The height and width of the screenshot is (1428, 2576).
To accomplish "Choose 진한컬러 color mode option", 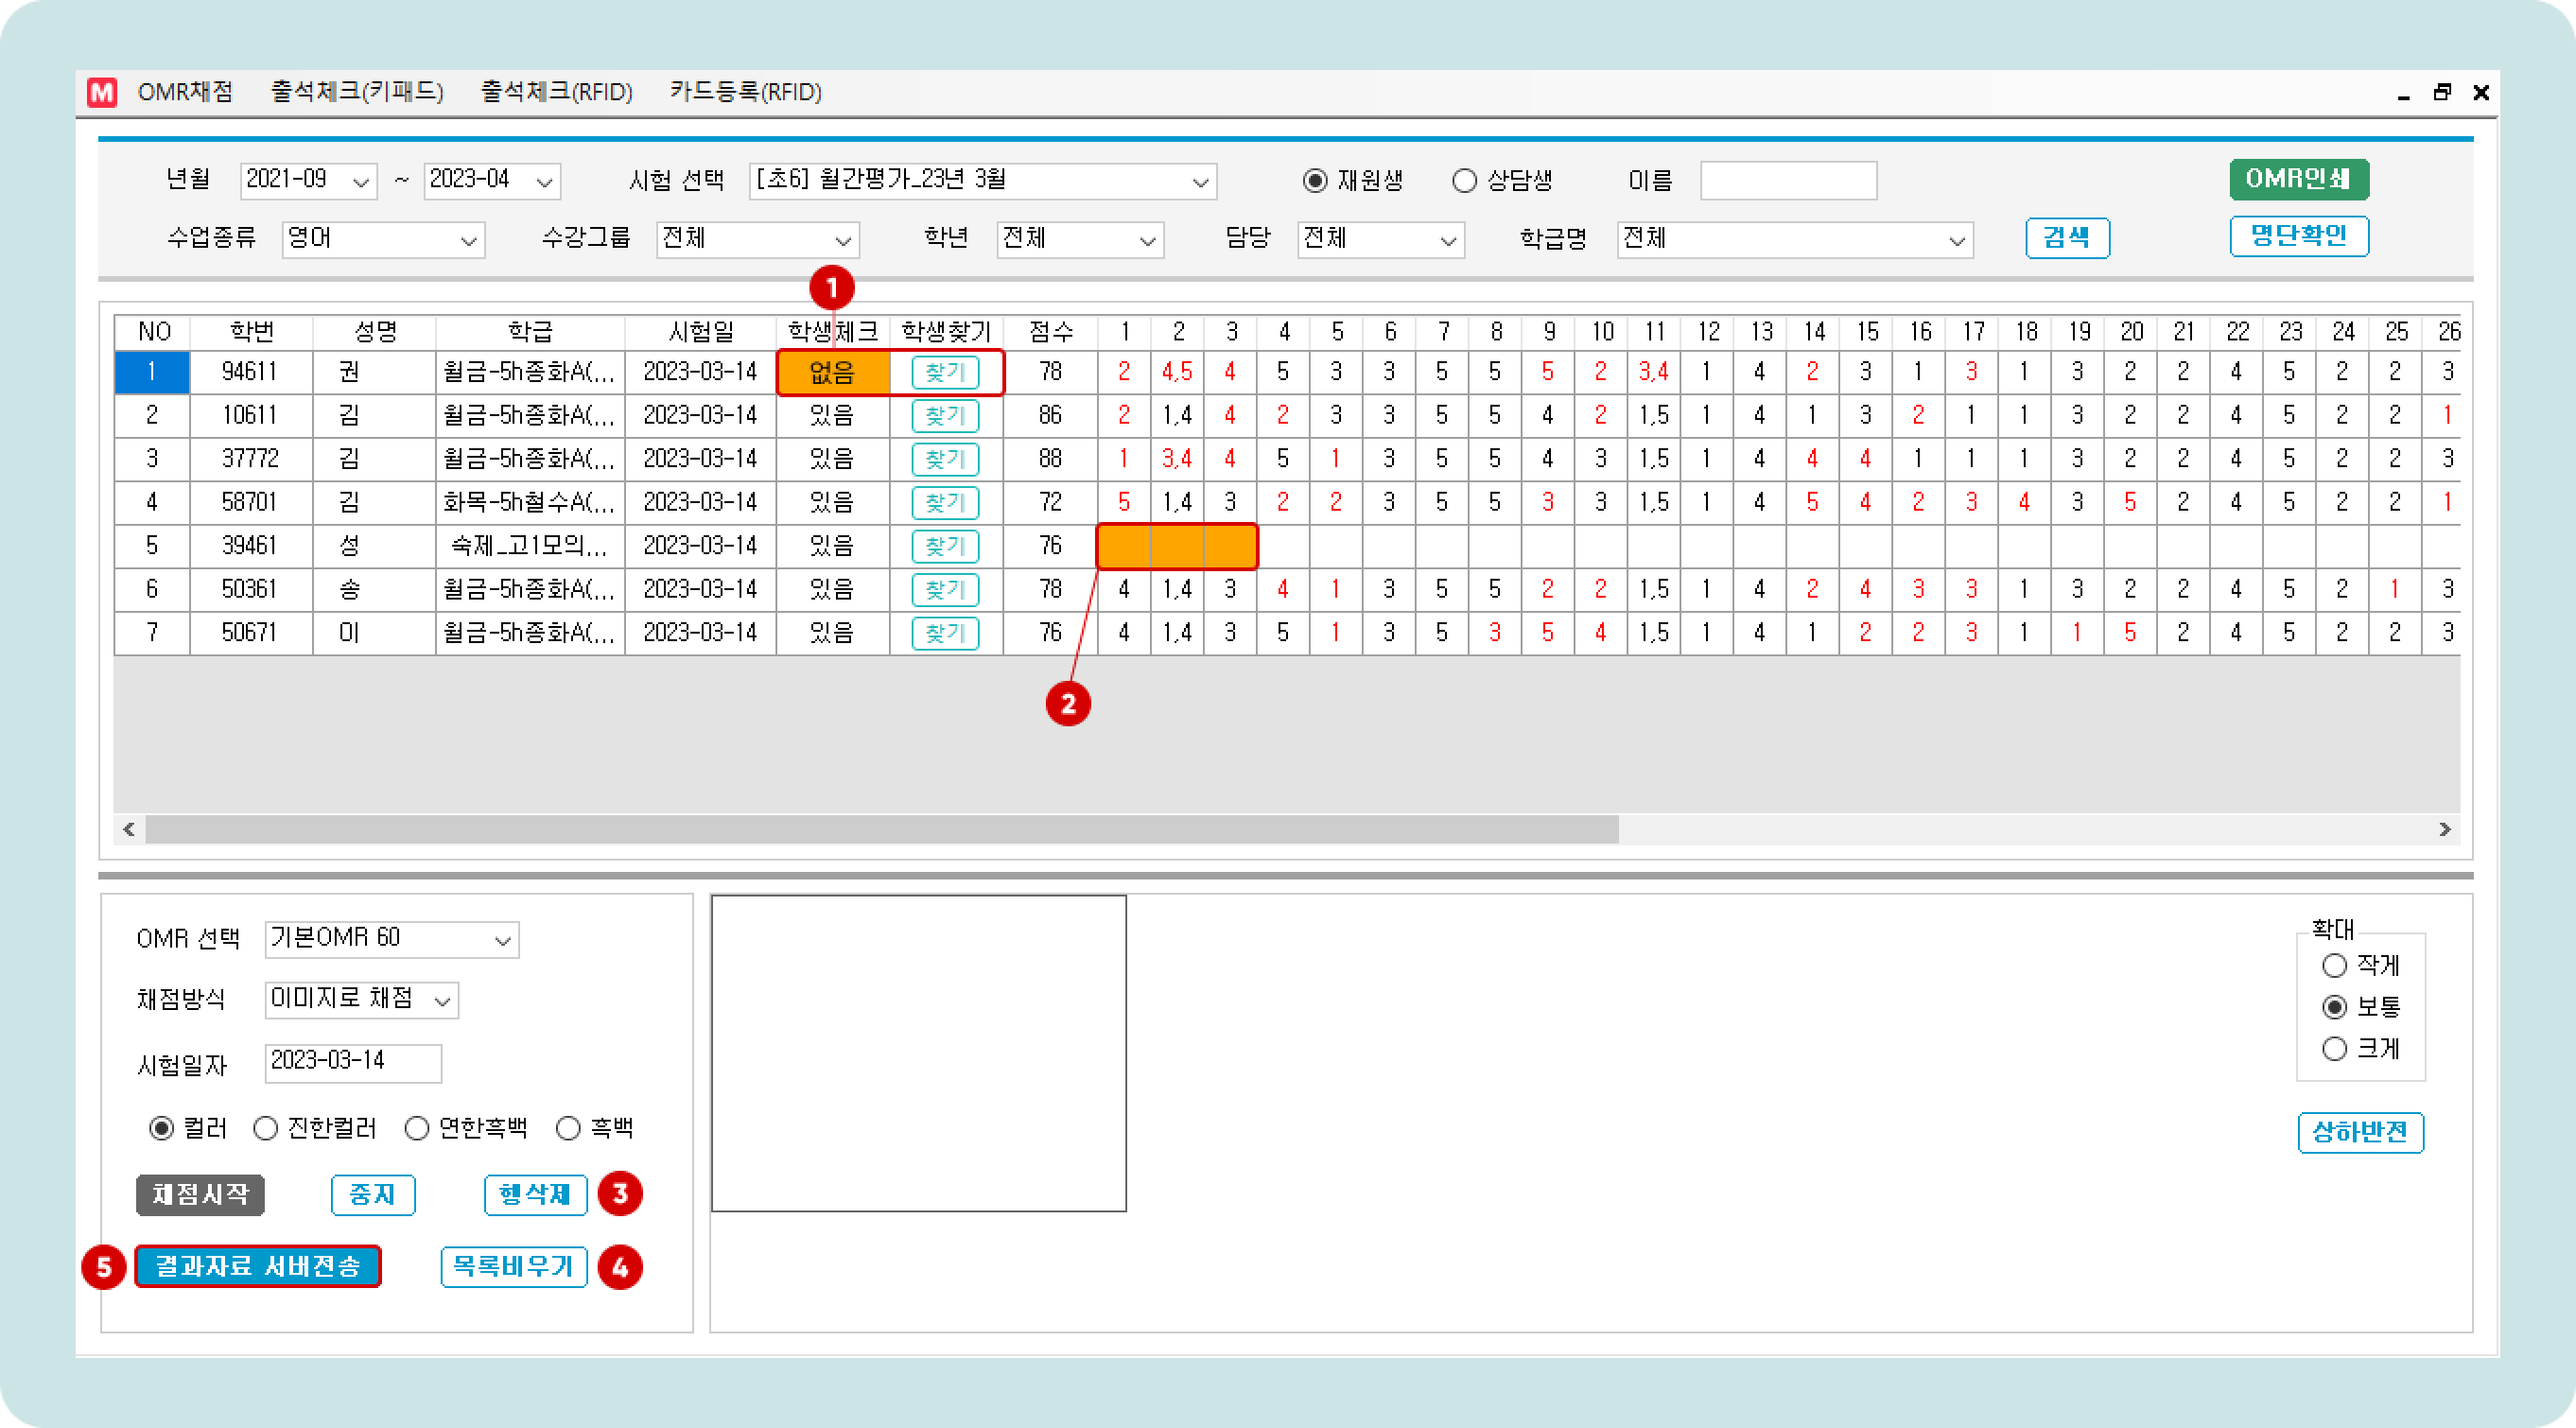I will click(266, 1128).
